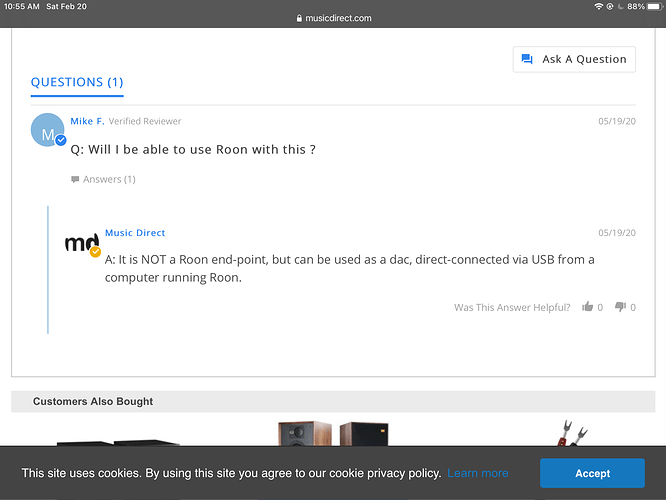The height and width of the screenshot is (500, 666).
Task: Click the chat bubble icon in Ask A Question
Action: [527, 59]
